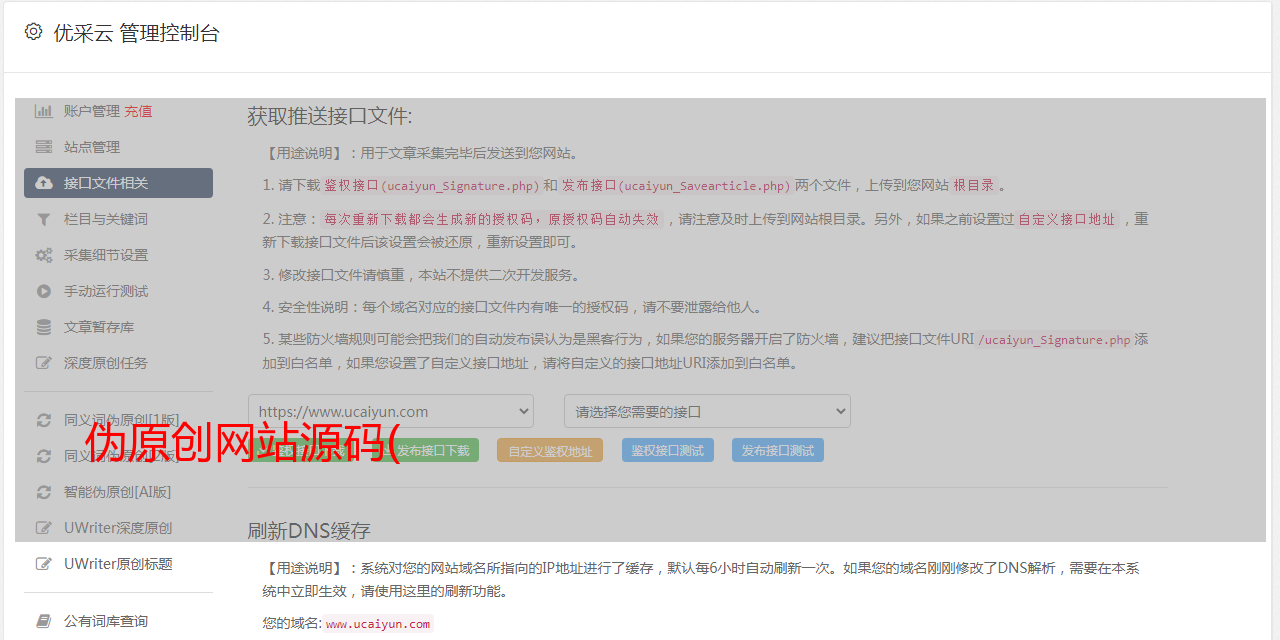The image size is (1280, 640).
Task: Click the 根目录 highlighted text in step 1
Action: click(x=974, y=185)
